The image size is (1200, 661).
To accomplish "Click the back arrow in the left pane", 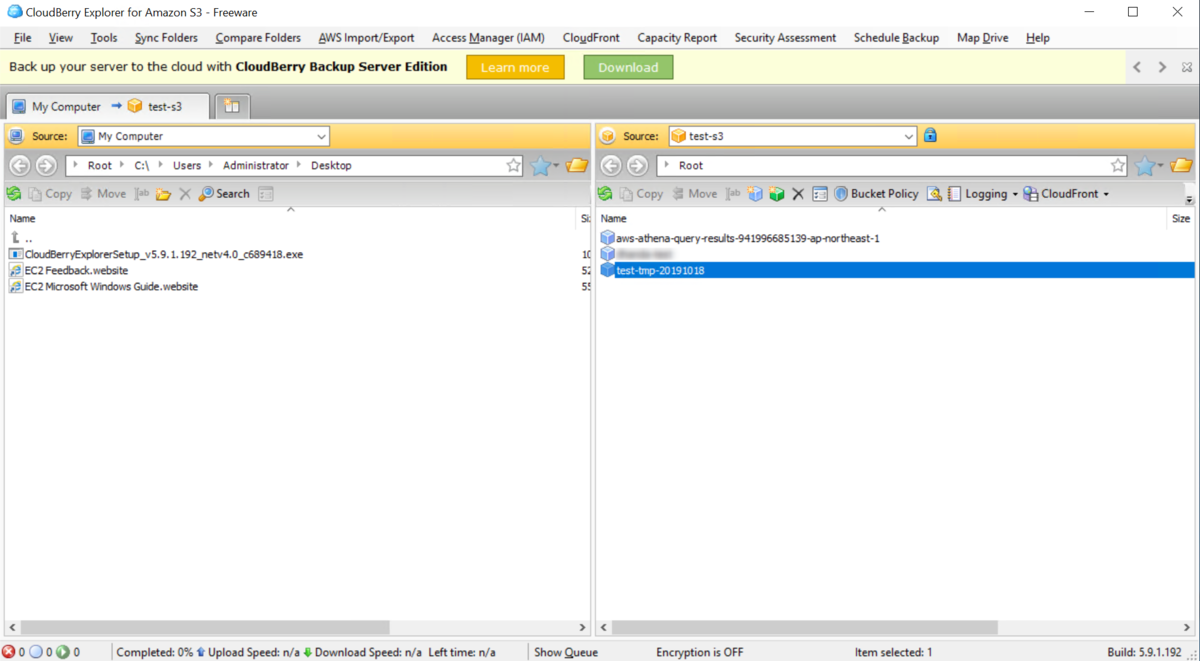I will coord(19,165).
